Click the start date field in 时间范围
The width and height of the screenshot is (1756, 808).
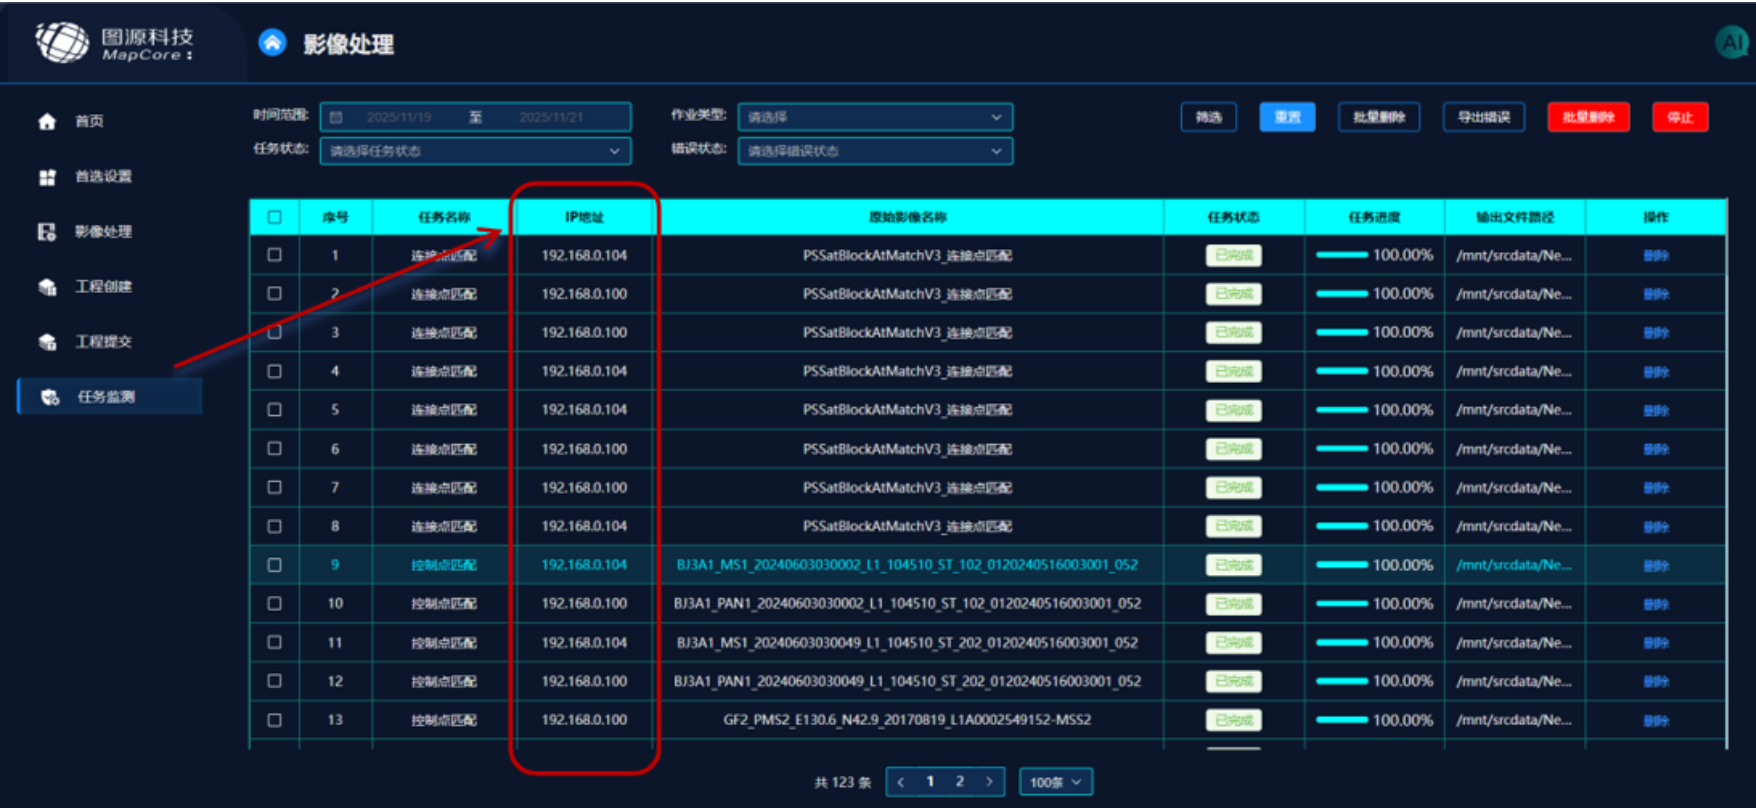(x=398, y=117)
